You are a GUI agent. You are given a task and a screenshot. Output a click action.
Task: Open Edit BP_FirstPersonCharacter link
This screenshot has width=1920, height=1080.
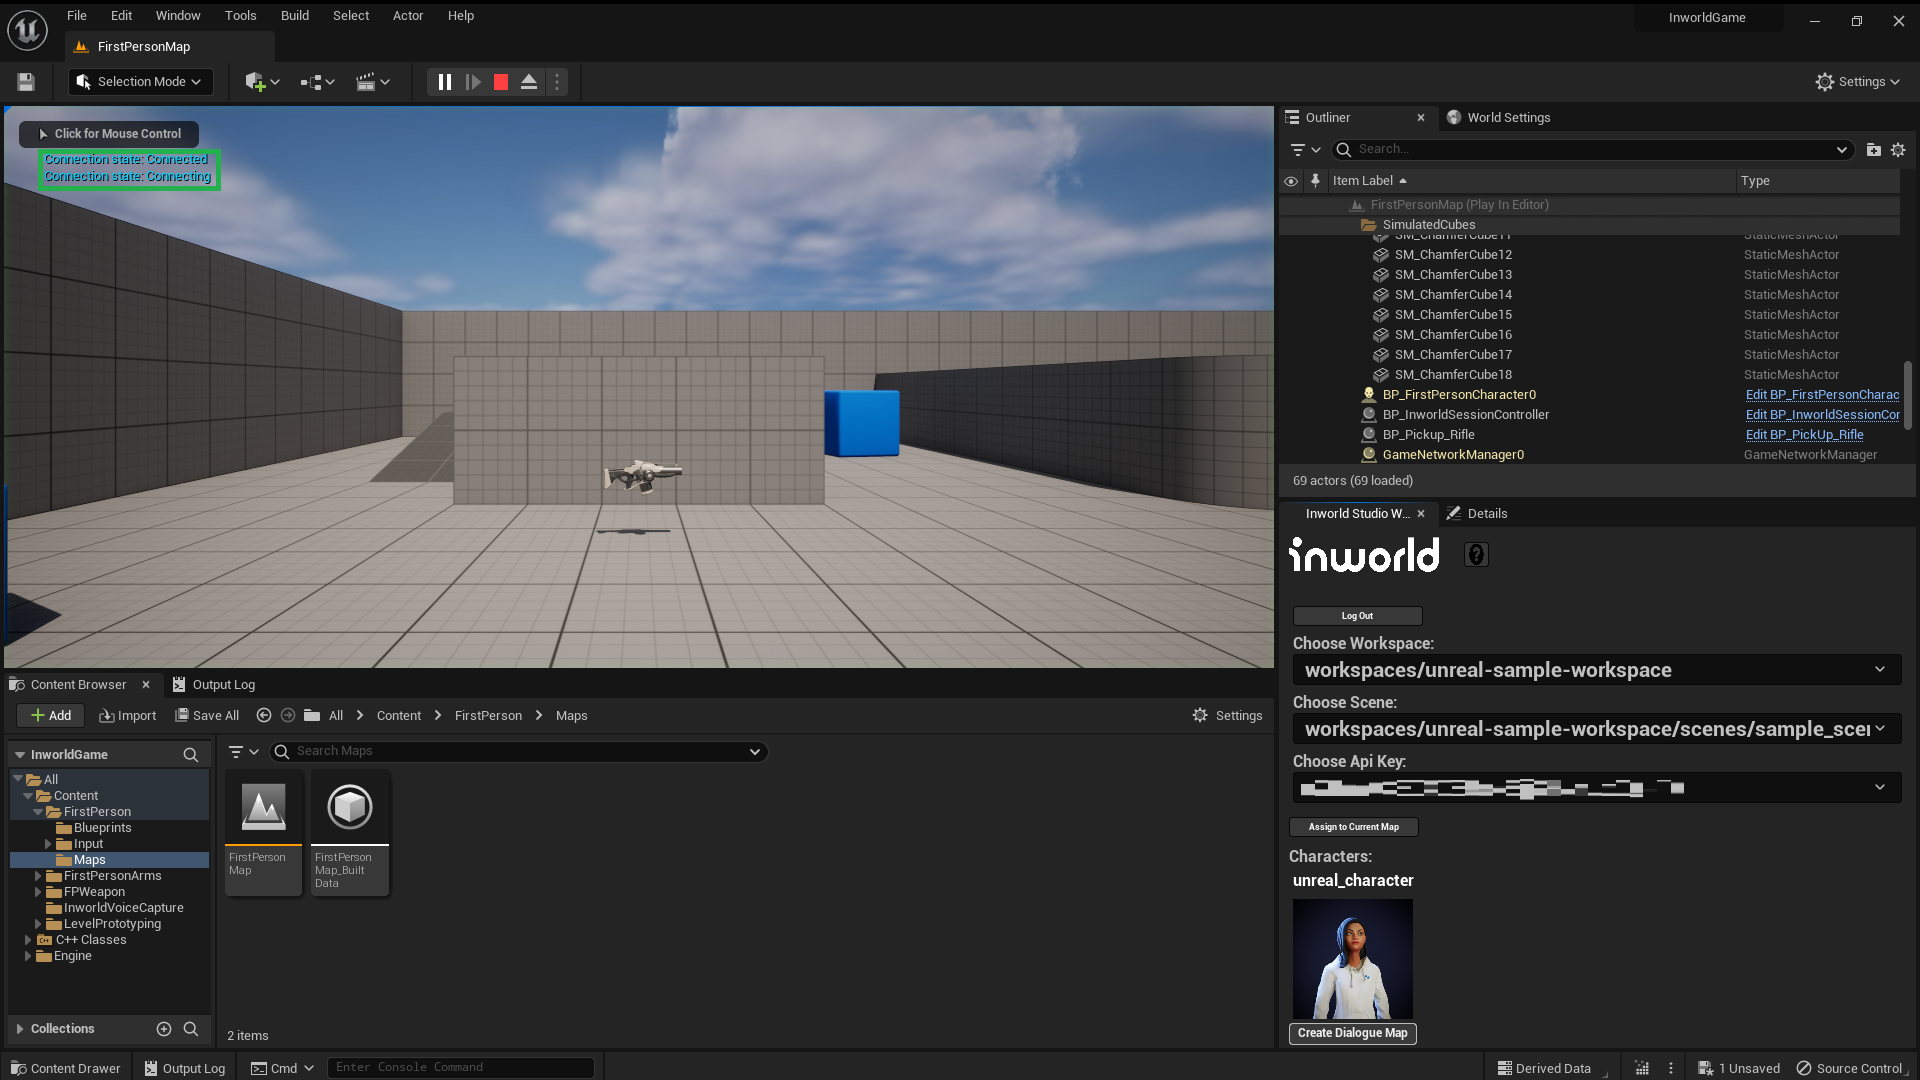(1822, 395)
